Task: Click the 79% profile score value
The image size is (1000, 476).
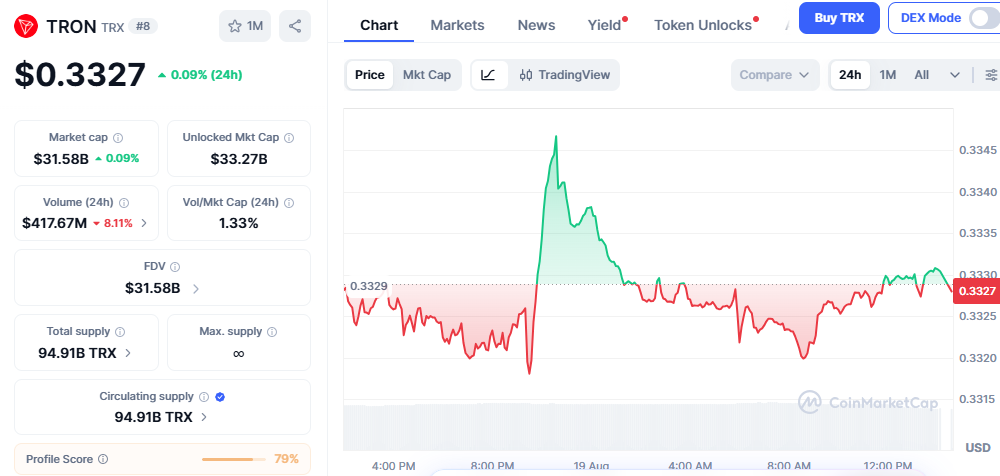Action: (x=286, y=459)
